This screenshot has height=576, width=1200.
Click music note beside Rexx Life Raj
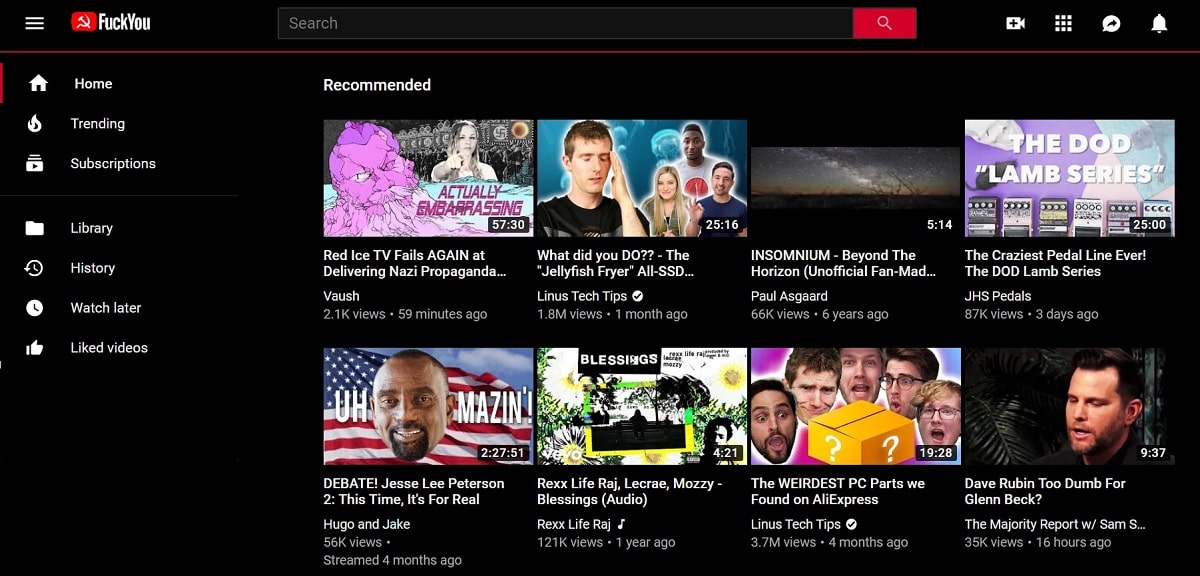pyautogui.click(x=621, y=524)
